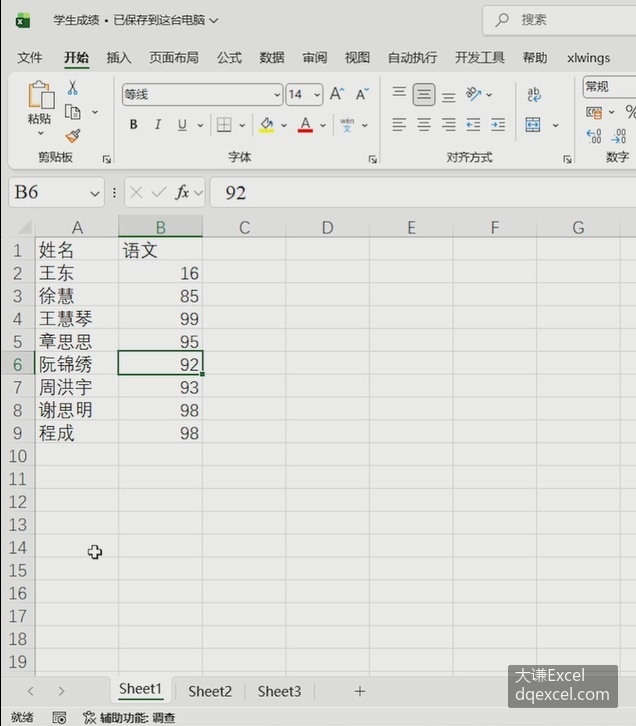Toggle Bold formatting

[x=133, y=125]
